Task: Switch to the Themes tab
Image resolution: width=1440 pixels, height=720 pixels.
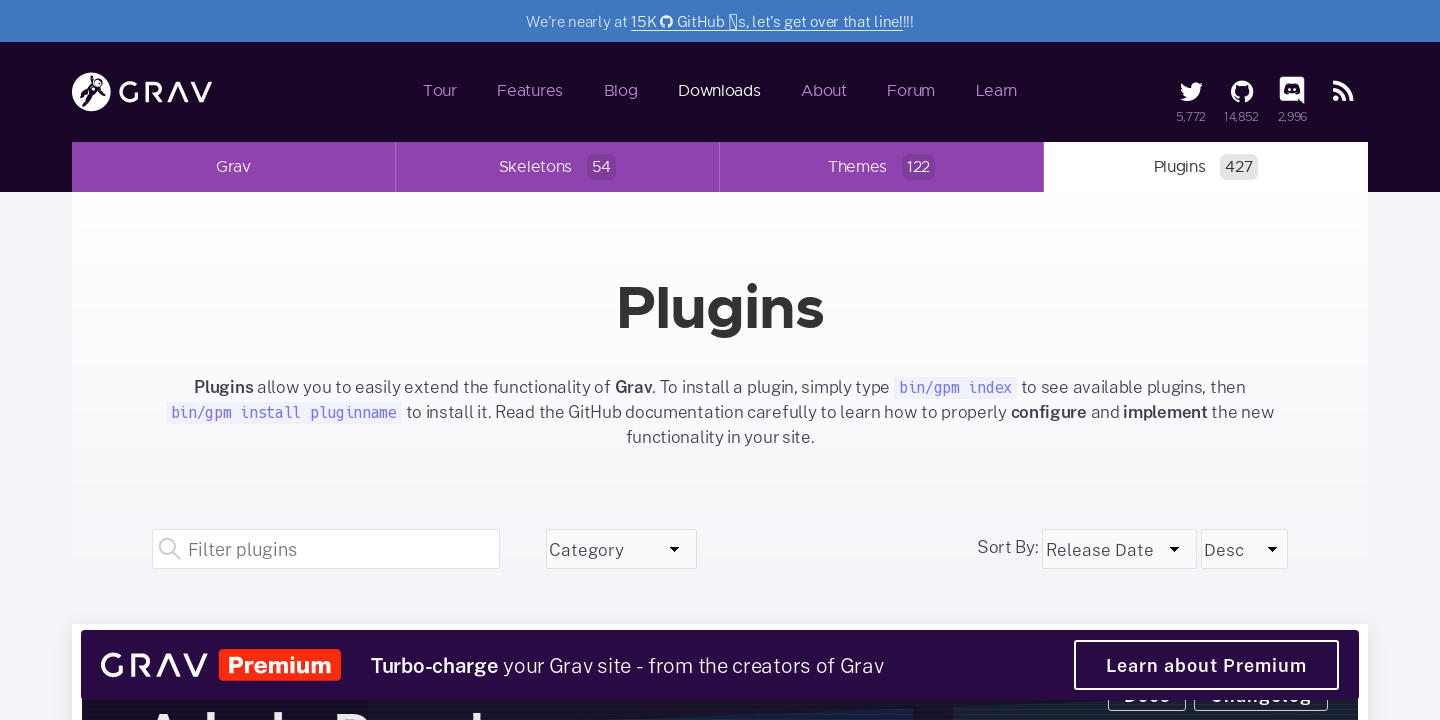Action: point(881,167)
